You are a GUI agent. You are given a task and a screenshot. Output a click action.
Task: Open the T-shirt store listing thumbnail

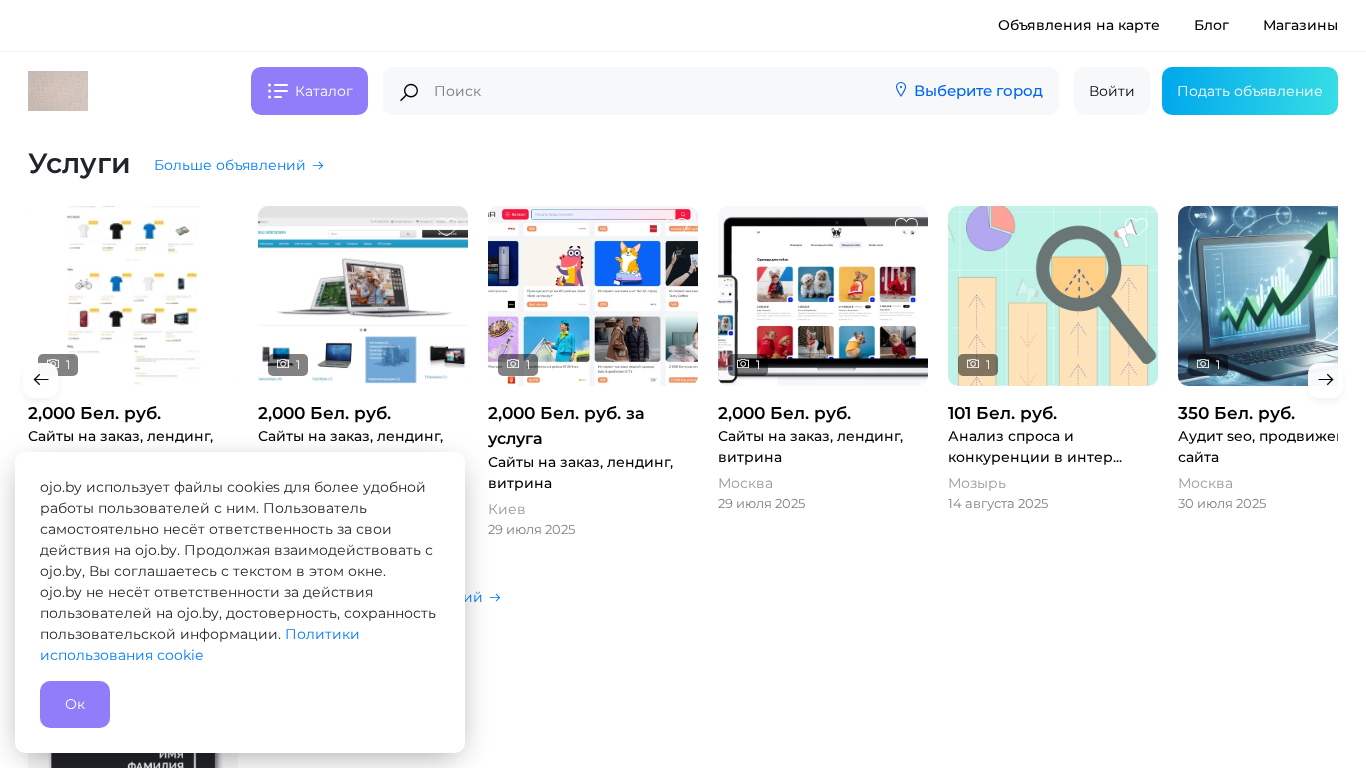[x=133, y=296]
